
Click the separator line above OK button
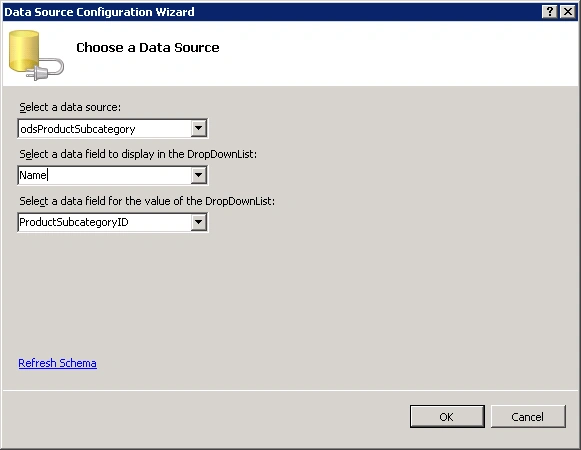pos(290,390)
